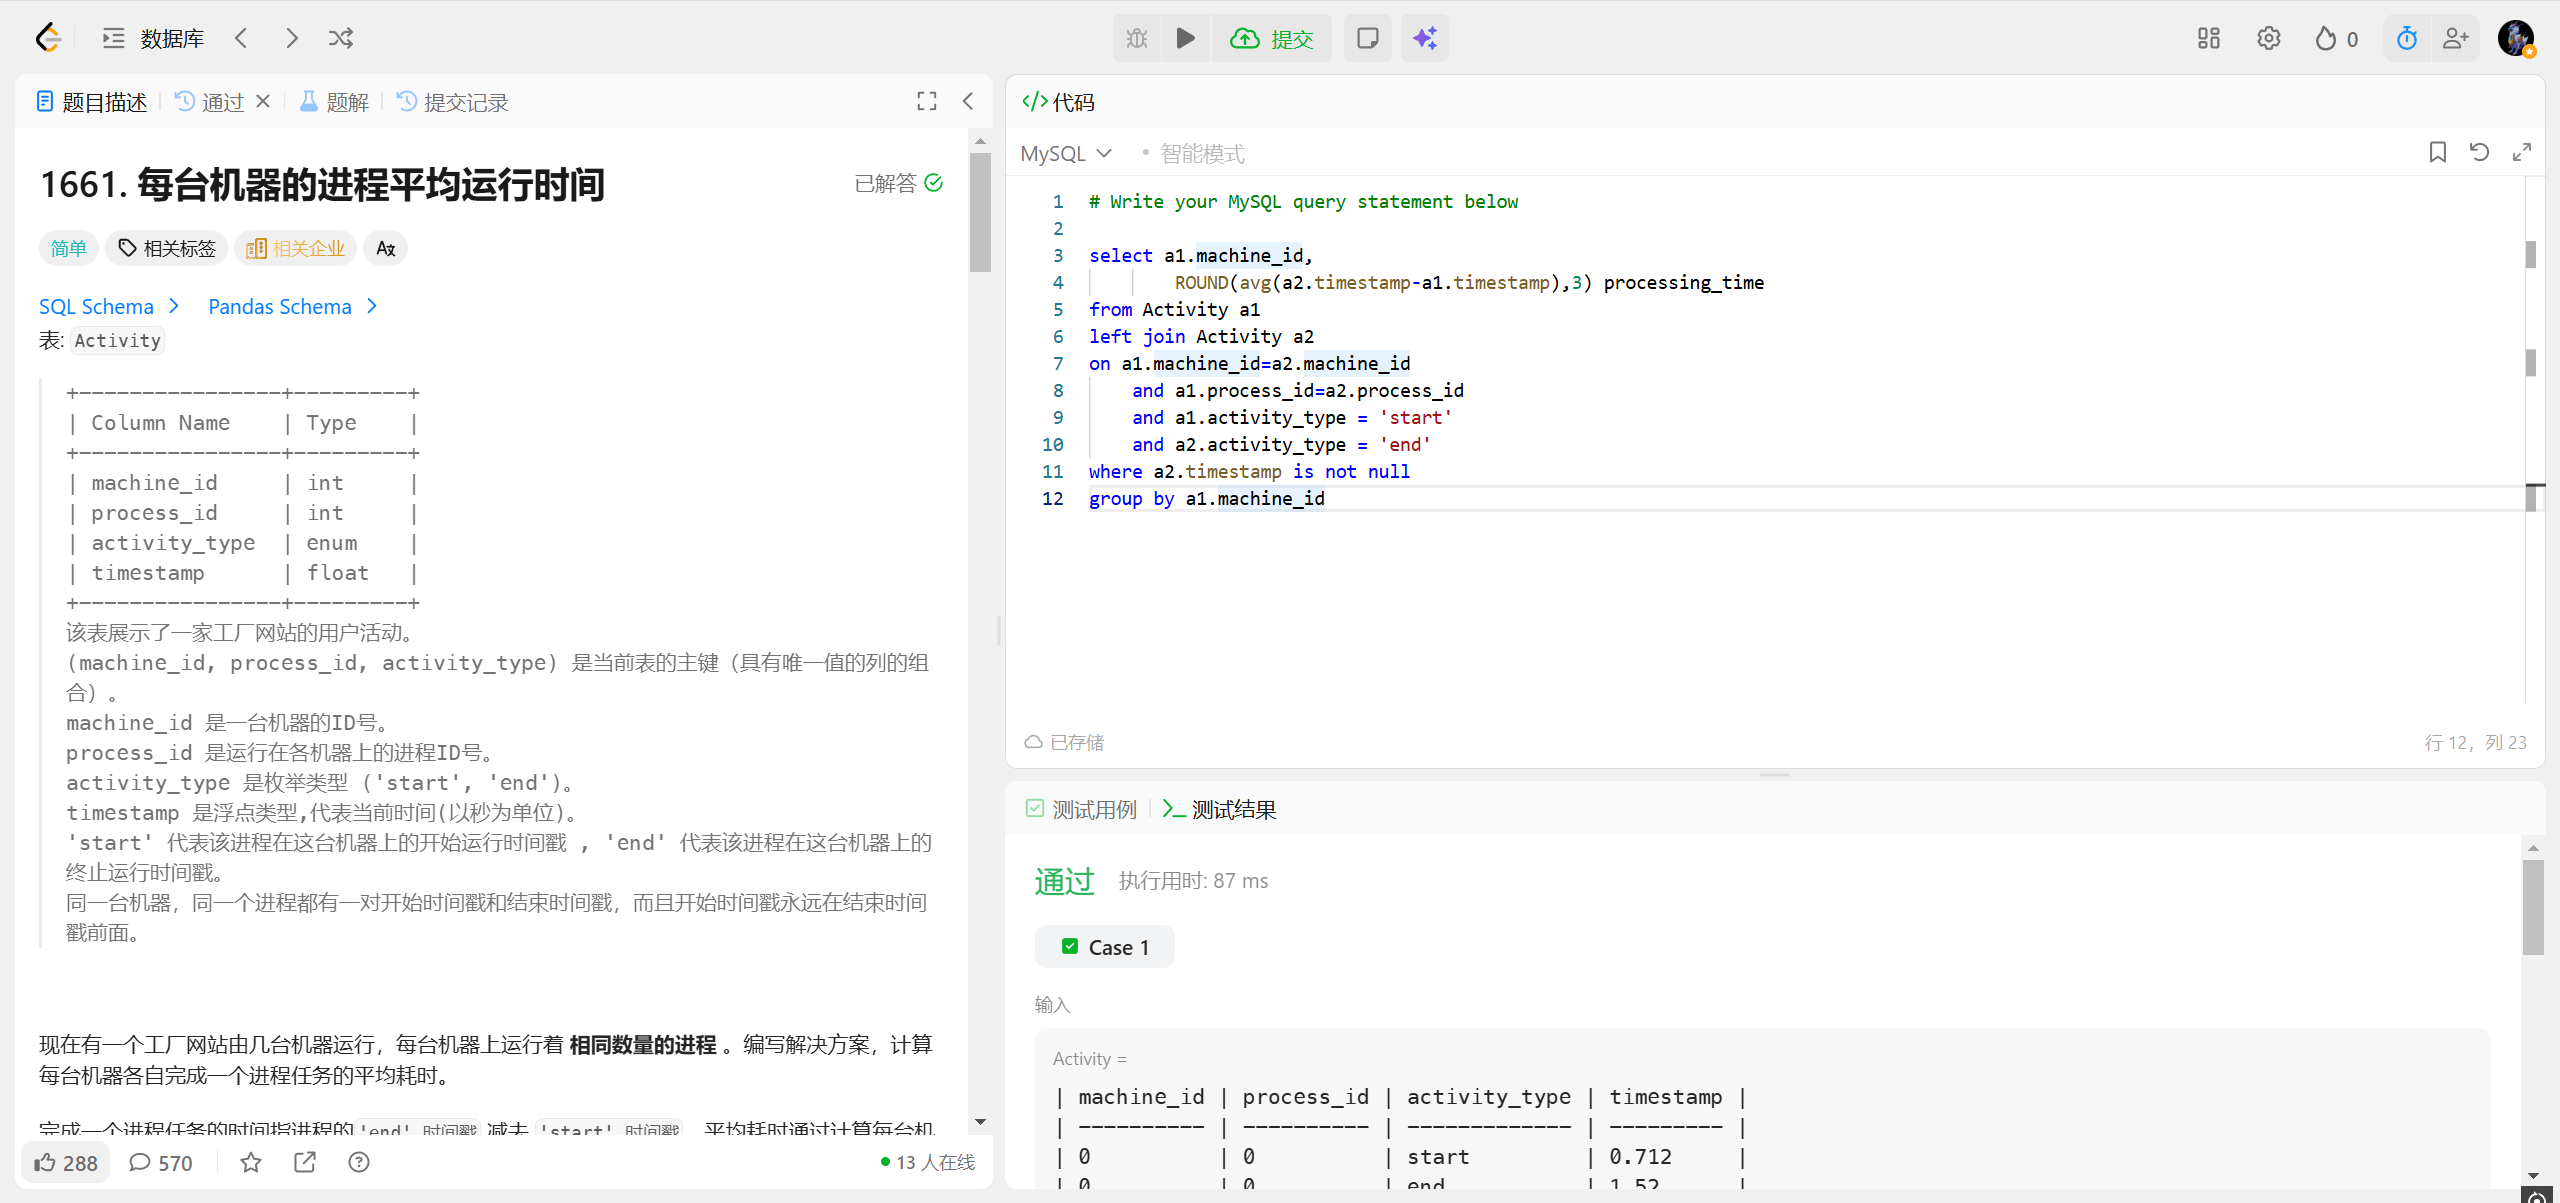Open the AI sparkle assistant icon

(1424, 38)
